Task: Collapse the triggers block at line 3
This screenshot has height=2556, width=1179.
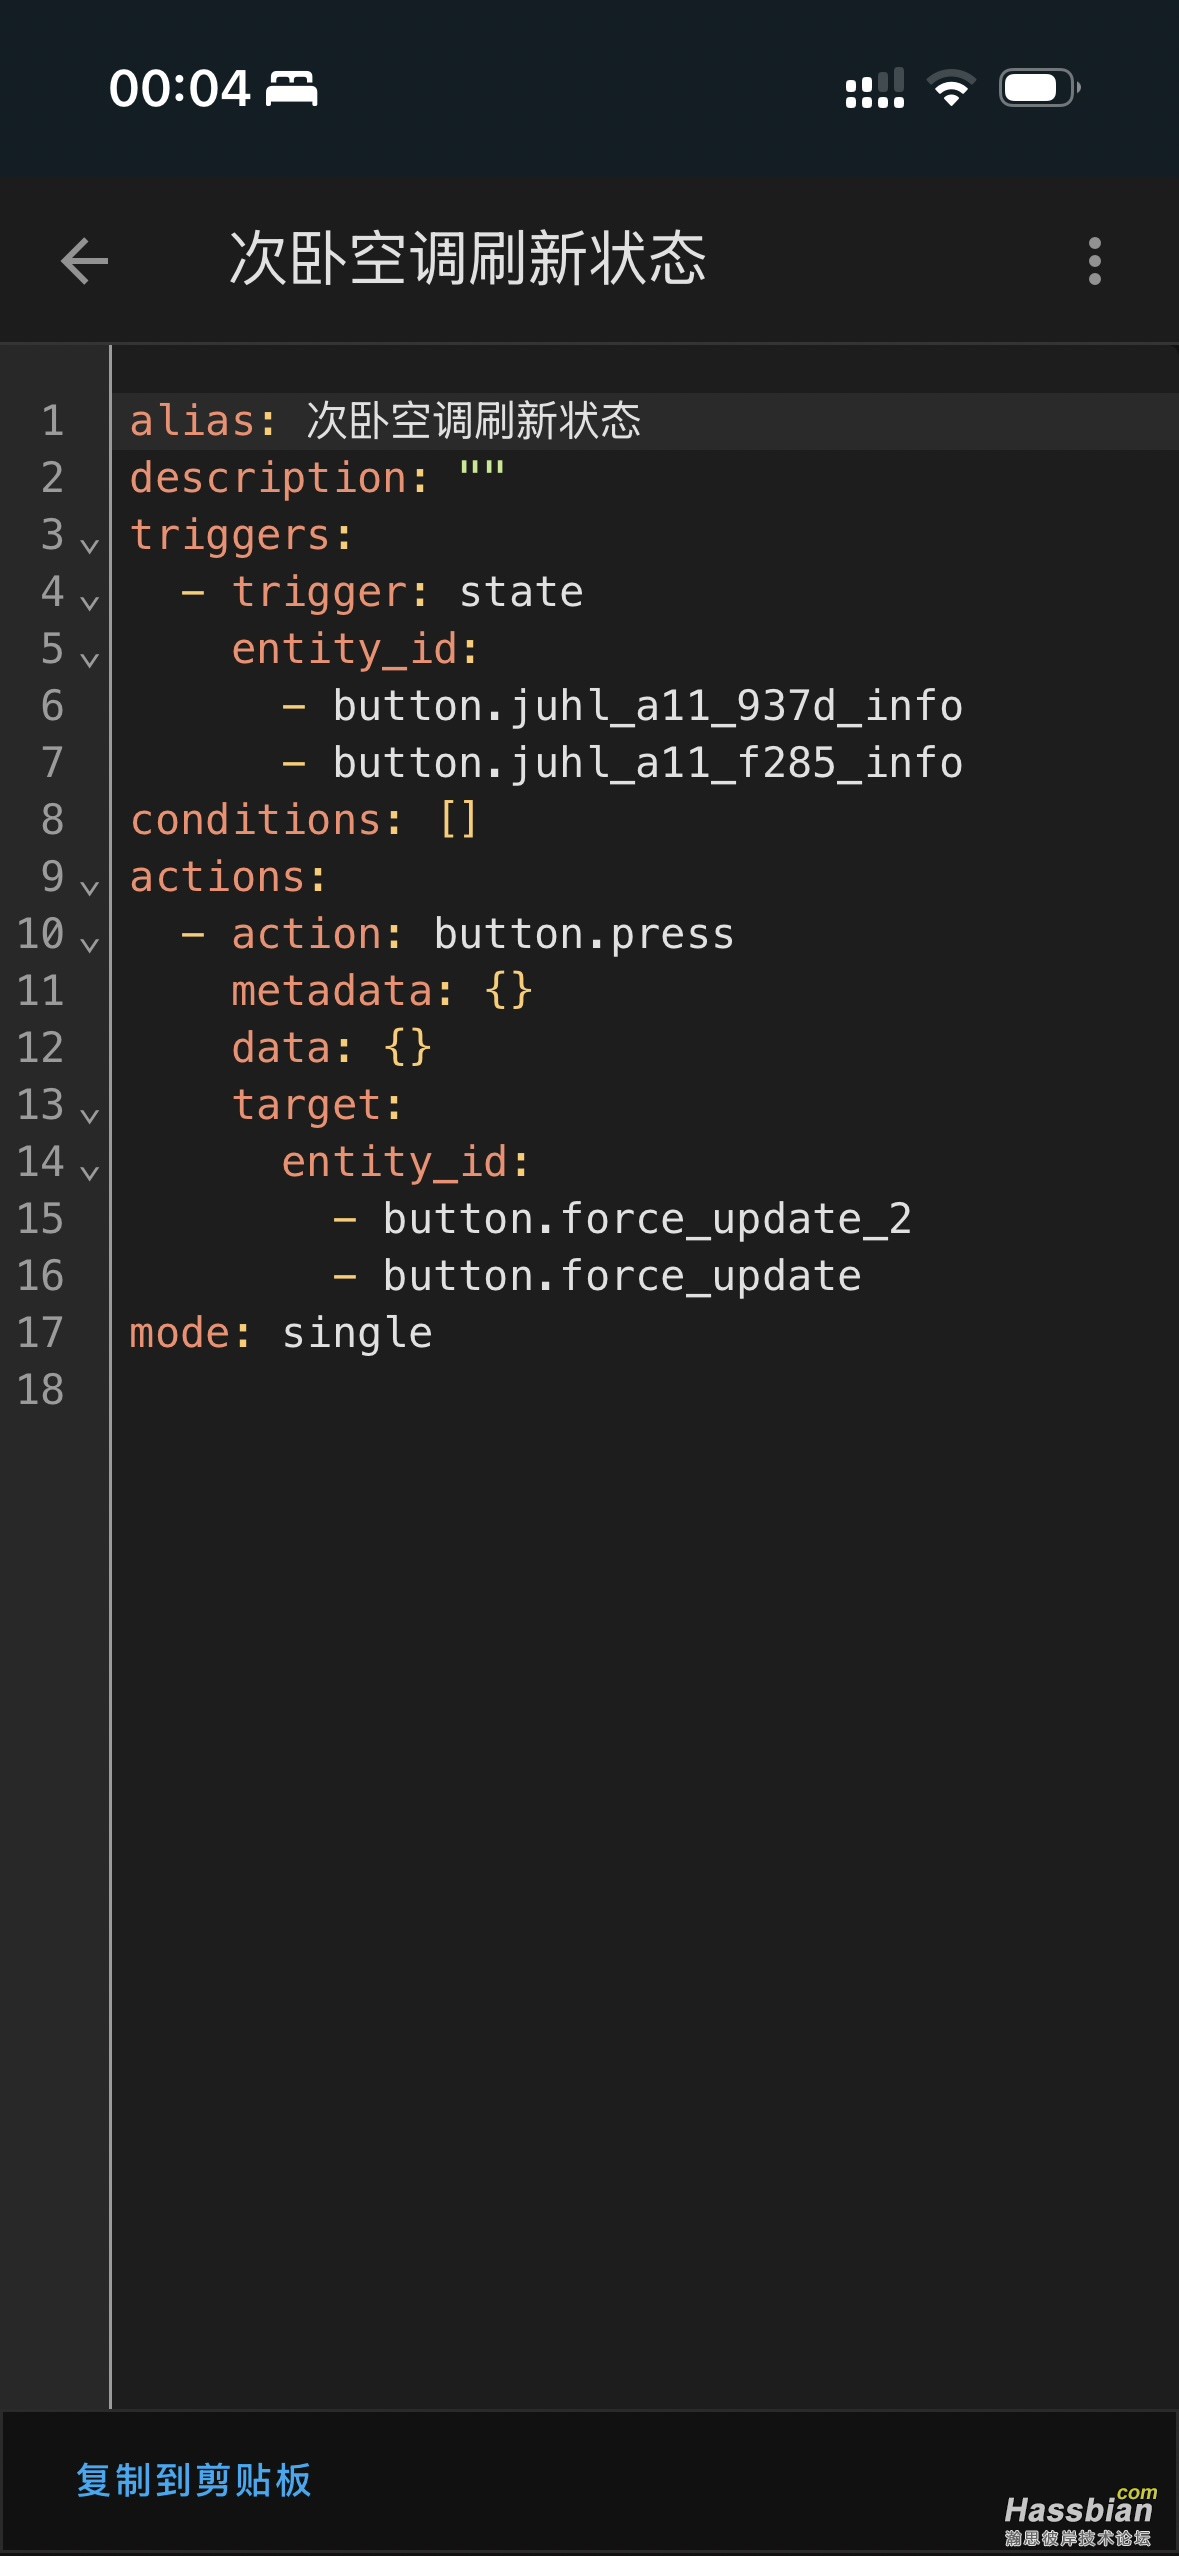Action: (89, 545)
